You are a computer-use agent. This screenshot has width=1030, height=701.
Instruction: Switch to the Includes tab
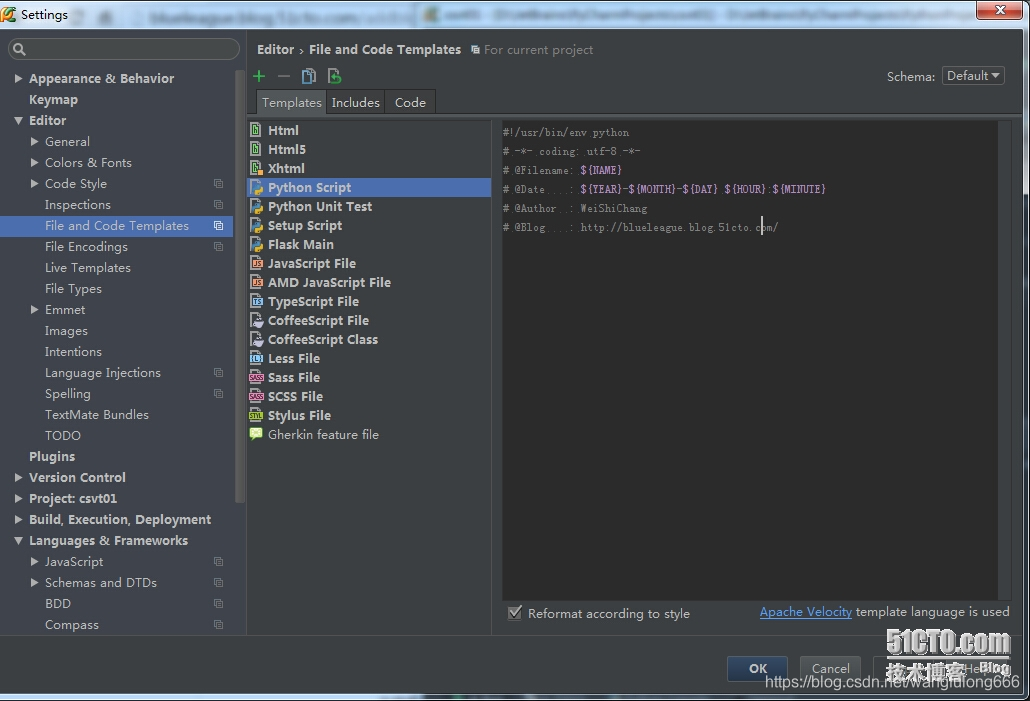click(x=355, y=102)
